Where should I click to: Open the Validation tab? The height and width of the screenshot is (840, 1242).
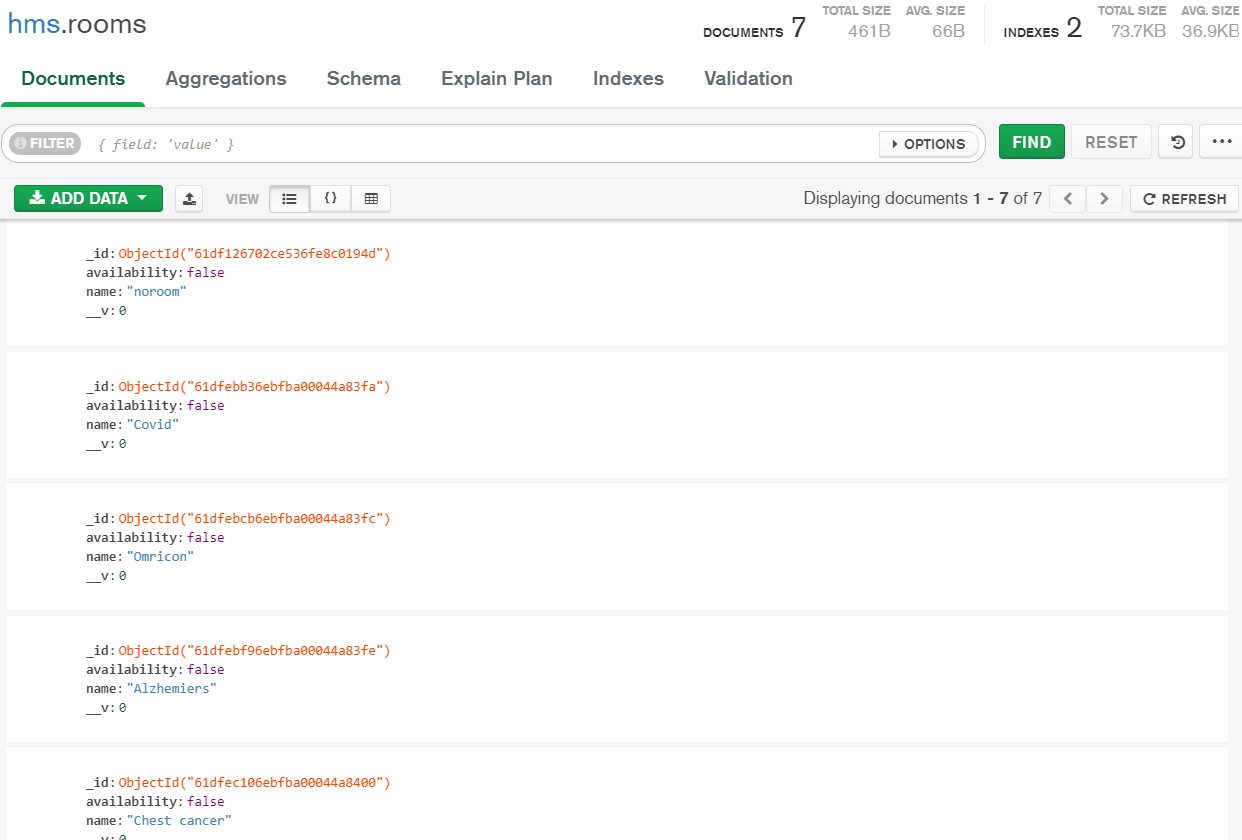coord(748,78)
